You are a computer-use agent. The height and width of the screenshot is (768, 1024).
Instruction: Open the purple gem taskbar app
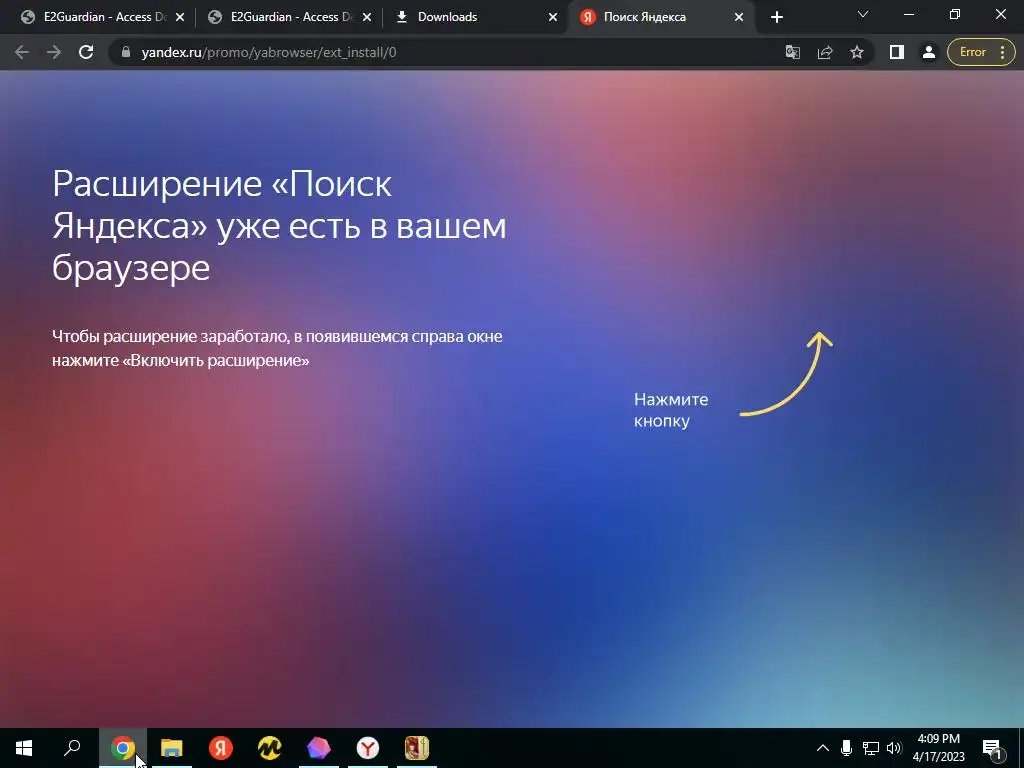[x=319, y=748]
